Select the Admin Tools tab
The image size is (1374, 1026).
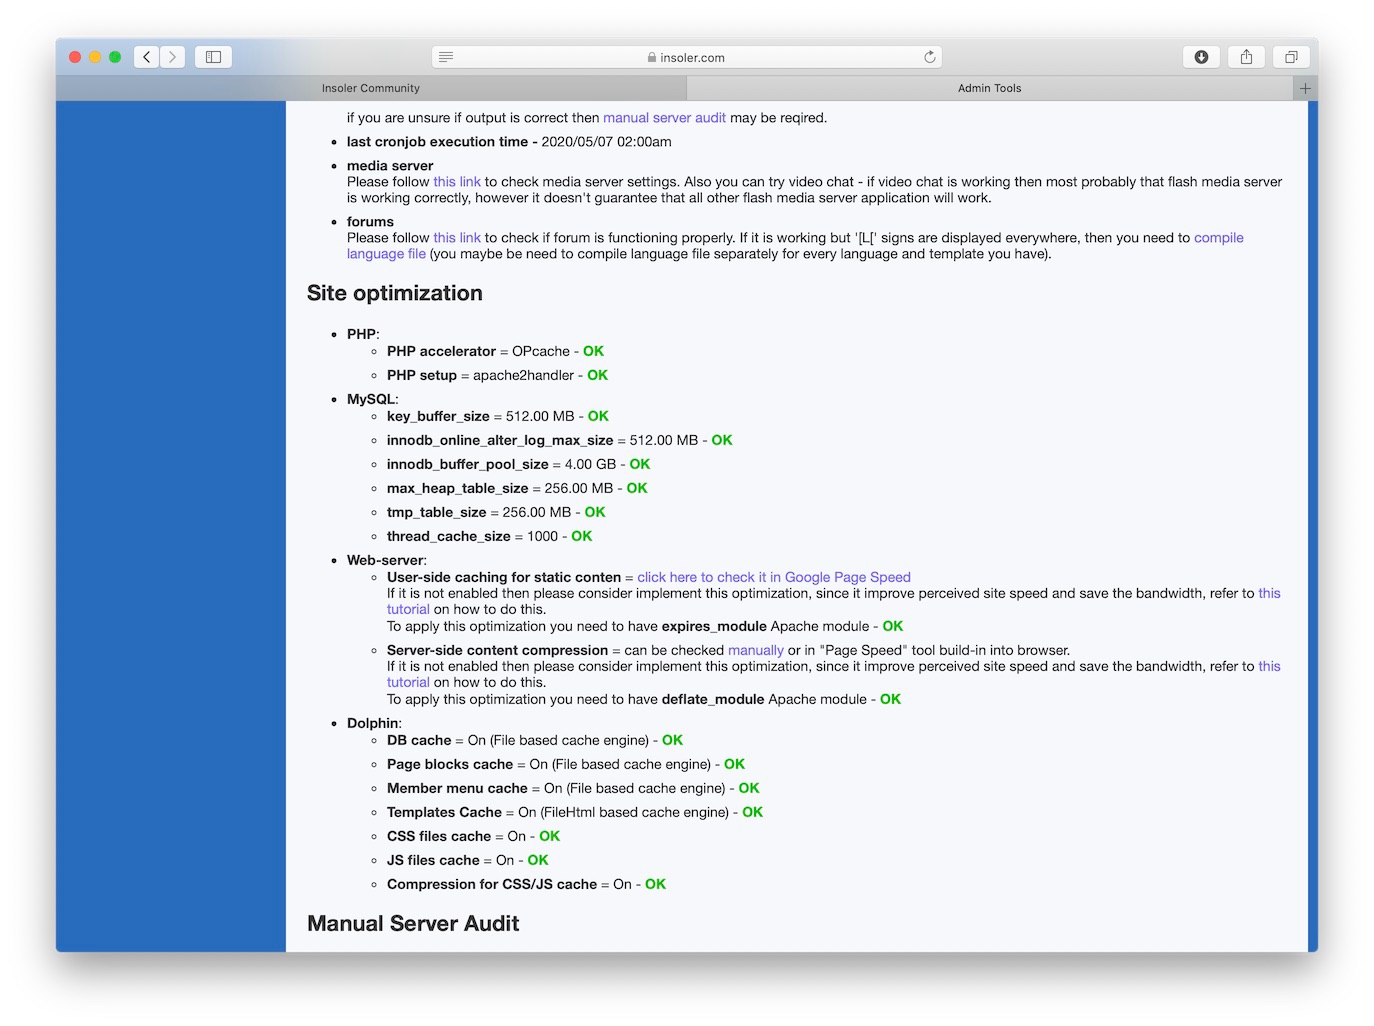click(x=989, y=88)
